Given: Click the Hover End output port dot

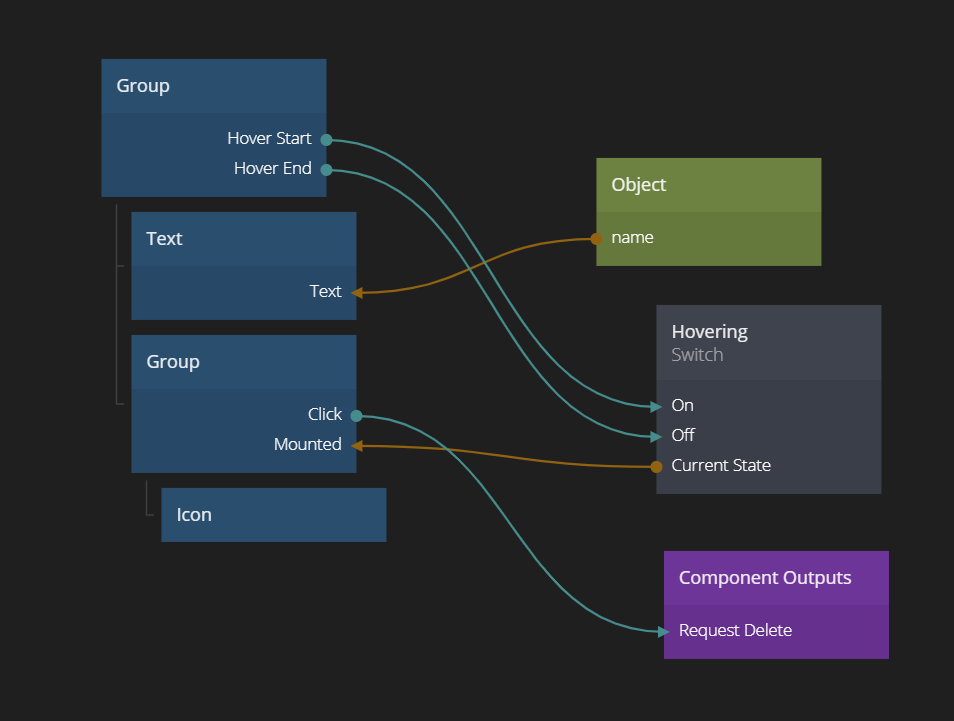Looking at the screenshot, I should (326, 169).
